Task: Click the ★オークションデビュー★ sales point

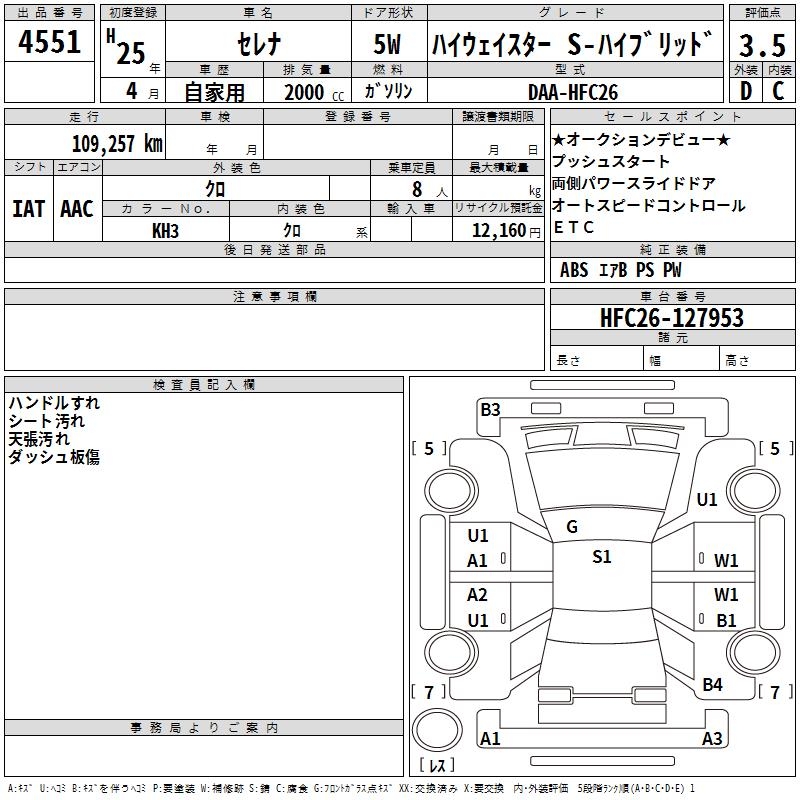Action: pyautogui.click(x=641, y=139)
